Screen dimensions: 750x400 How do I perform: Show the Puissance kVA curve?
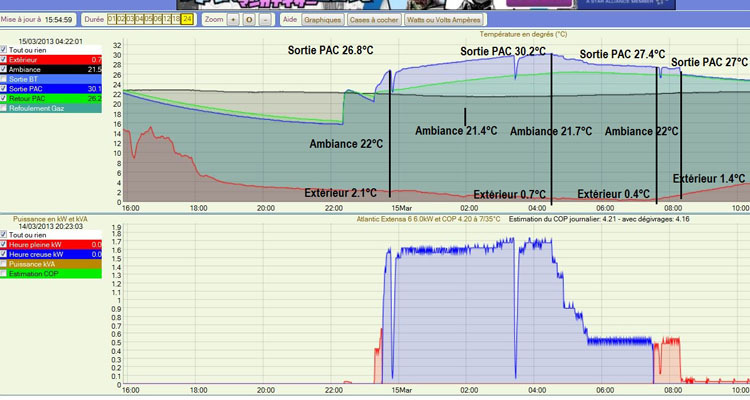pyautogui.click(x=5, y=263)
